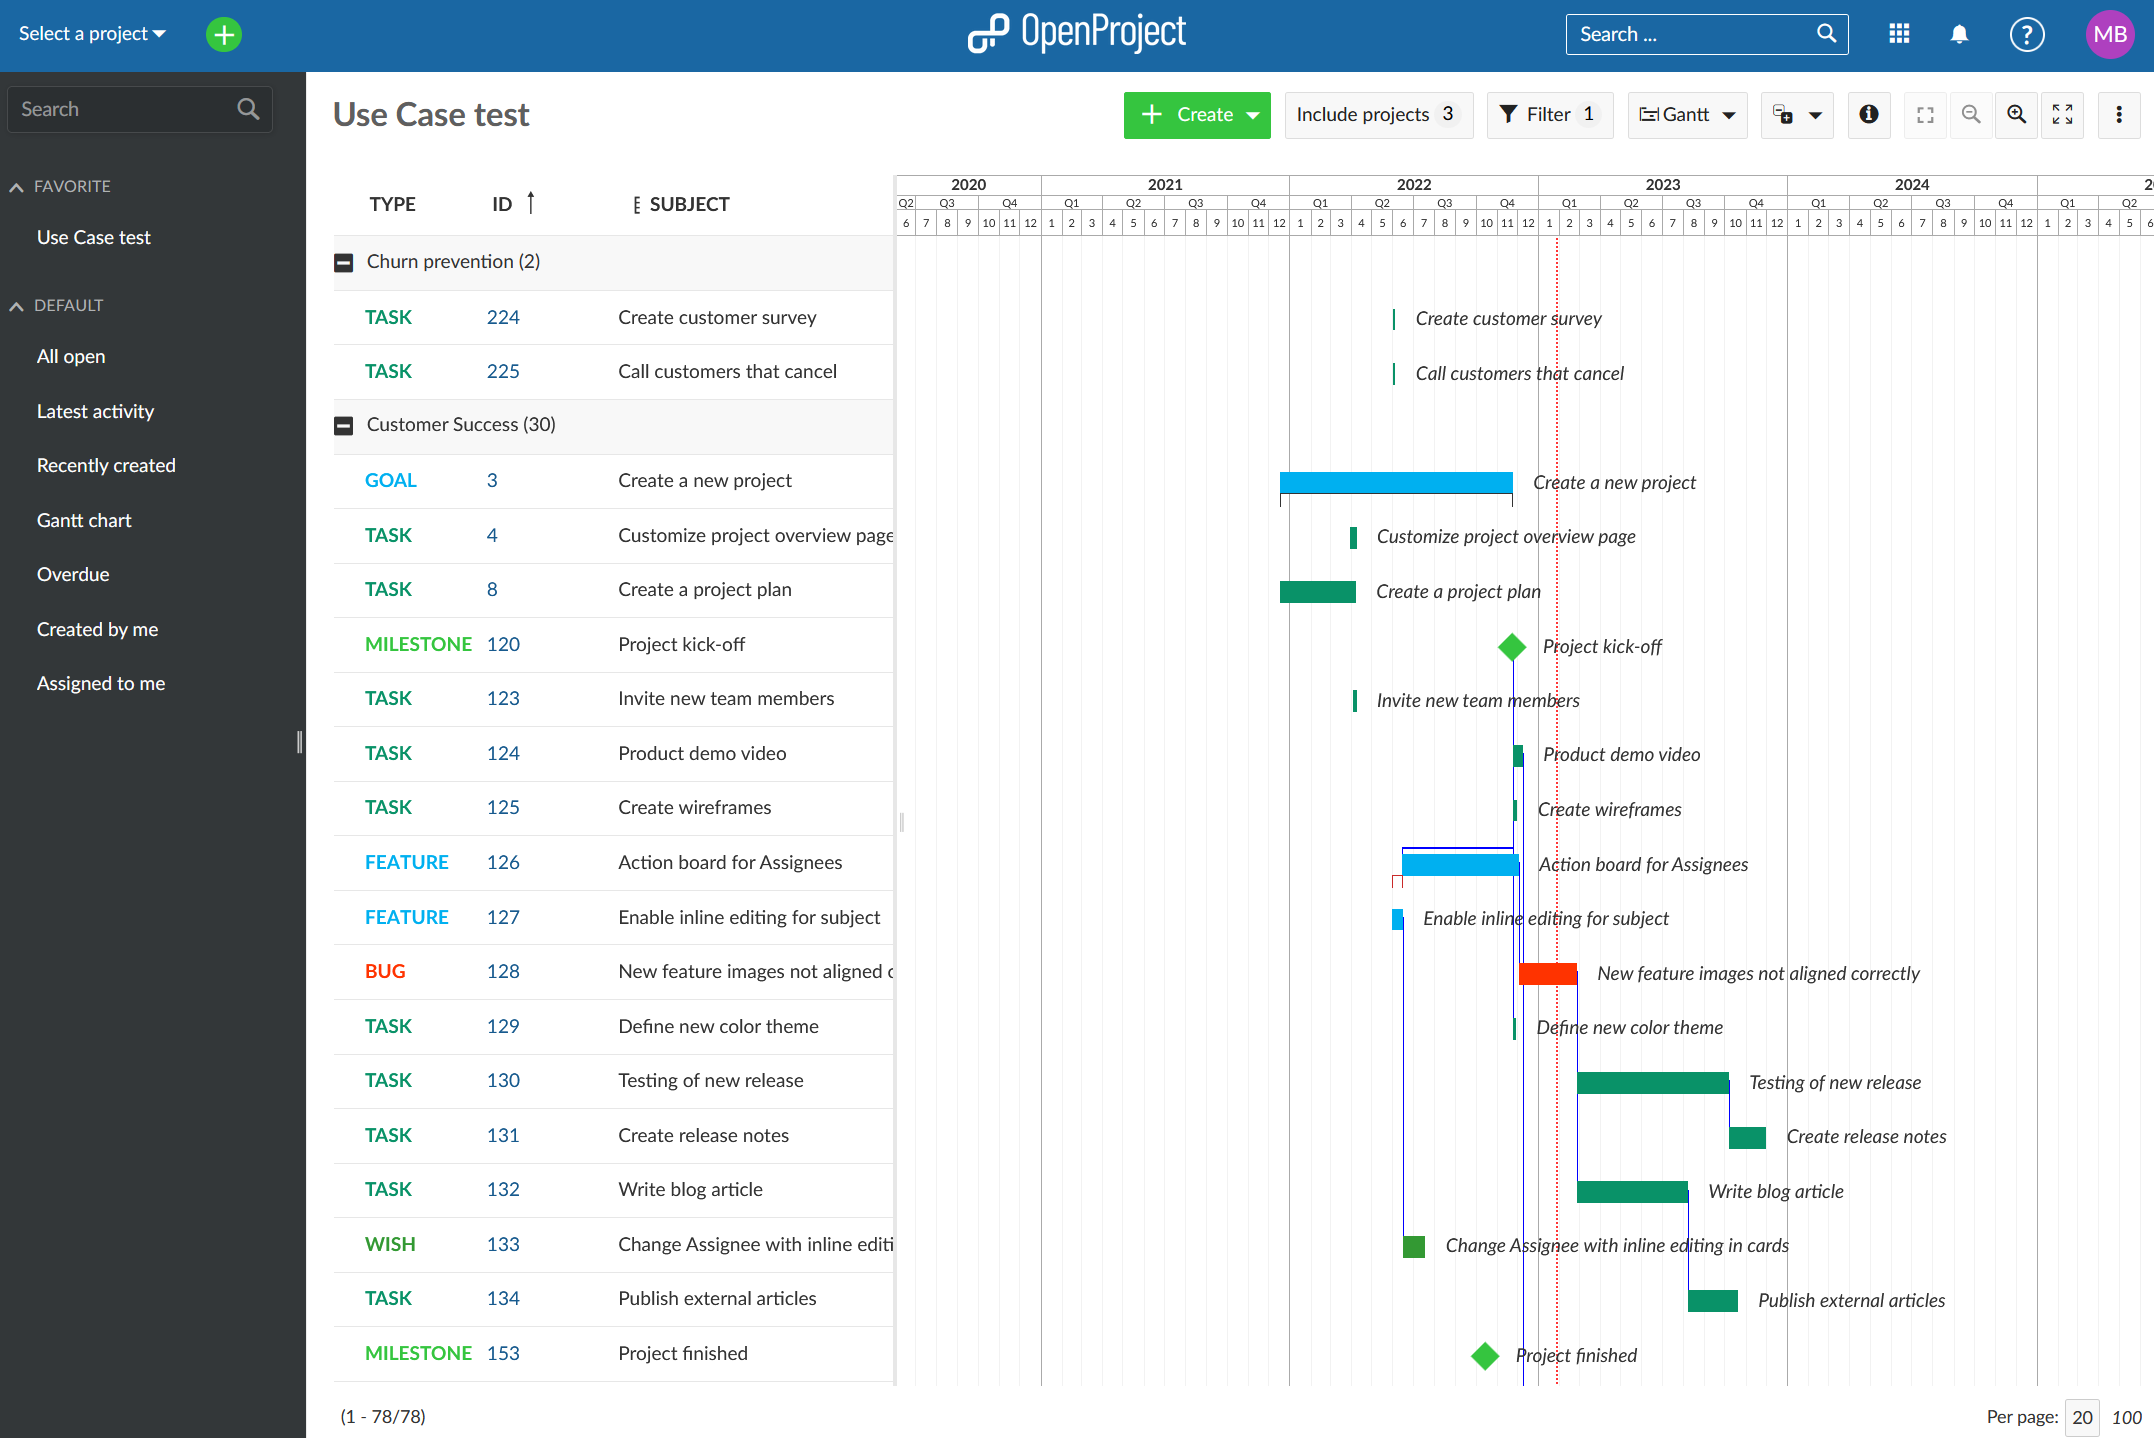The height and width of the screenshot is (1438, 2154).
Task: Open the Gantt chart sidebar view
Action: click(84, 520)
